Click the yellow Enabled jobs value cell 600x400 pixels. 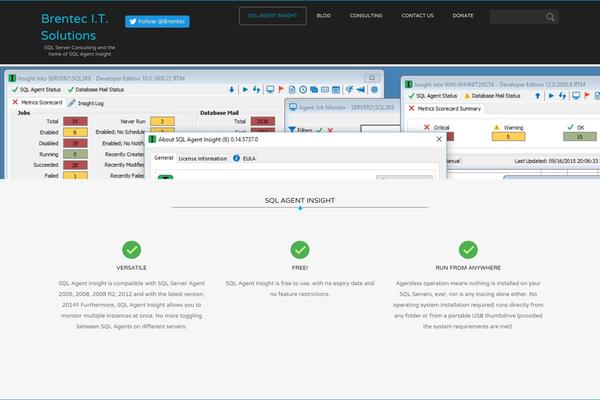(75, 132)
